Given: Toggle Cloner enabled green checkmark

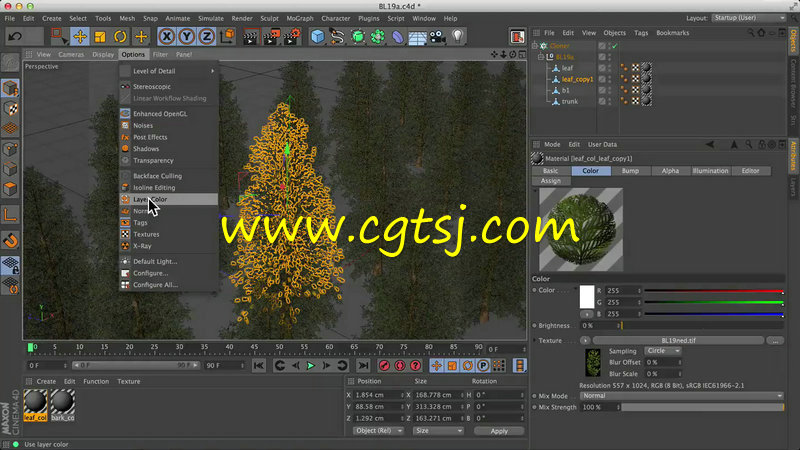Looking at the screenshot, I should tap(615, 46).
